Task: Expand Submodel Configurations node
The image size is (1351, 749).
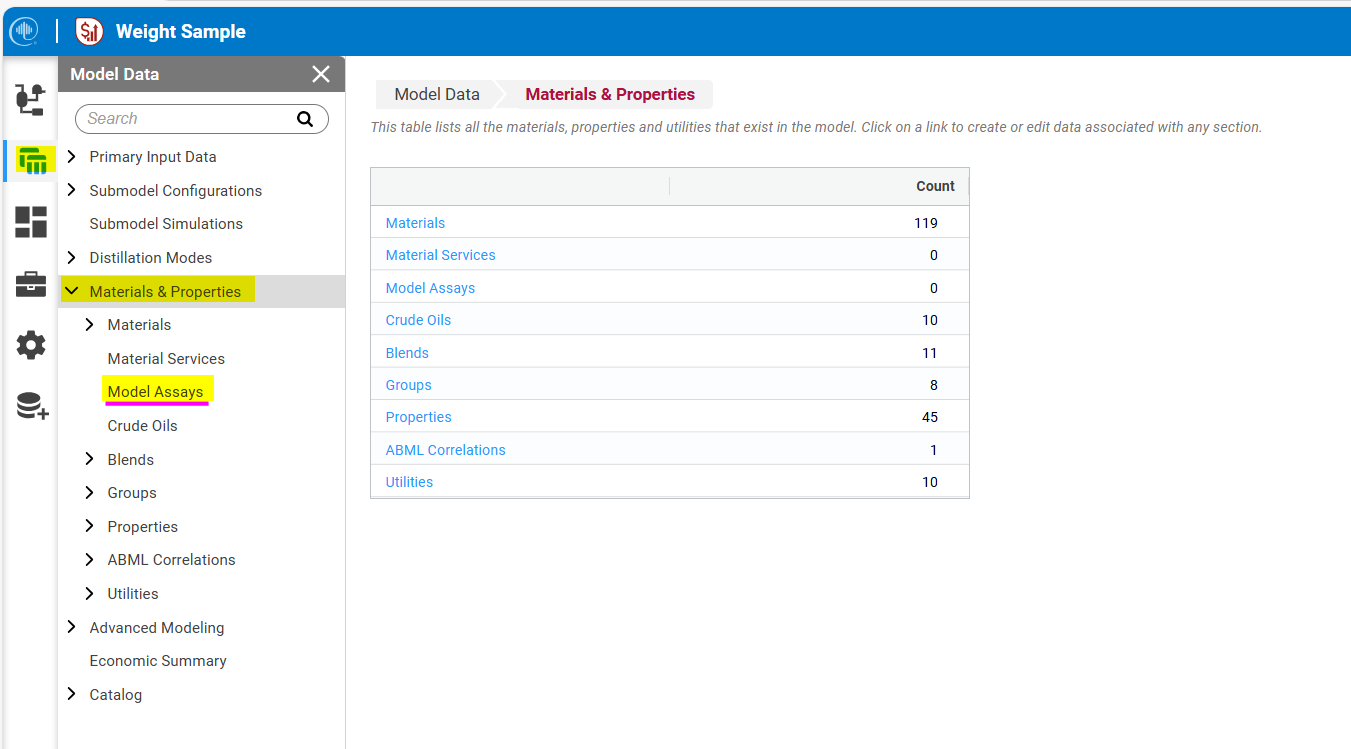Action: [71, 190]
